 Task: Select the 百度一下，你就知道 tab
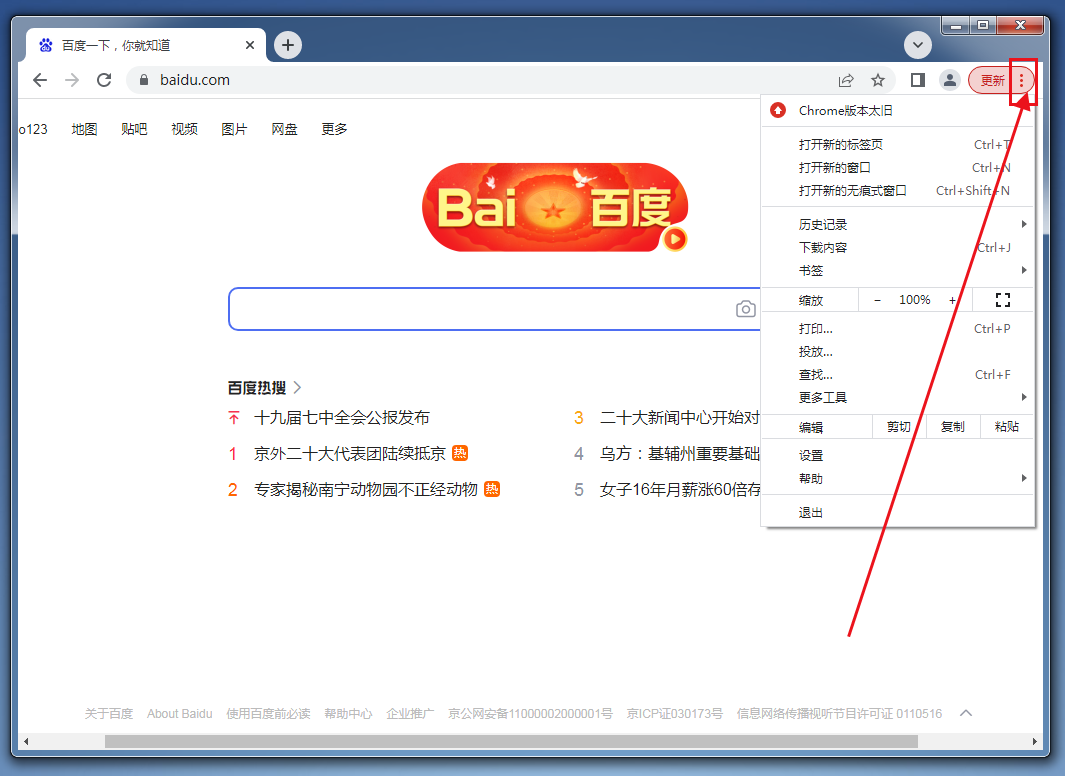[x=146, y=45]
